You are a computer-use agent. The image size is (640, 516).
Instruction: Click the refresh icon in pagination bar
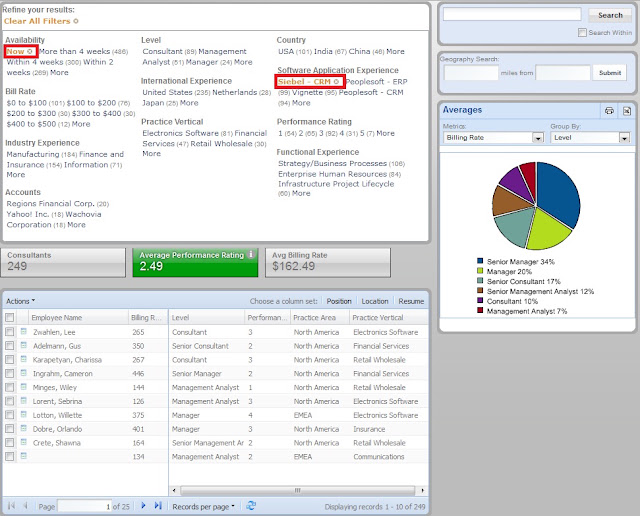(251, 506)
